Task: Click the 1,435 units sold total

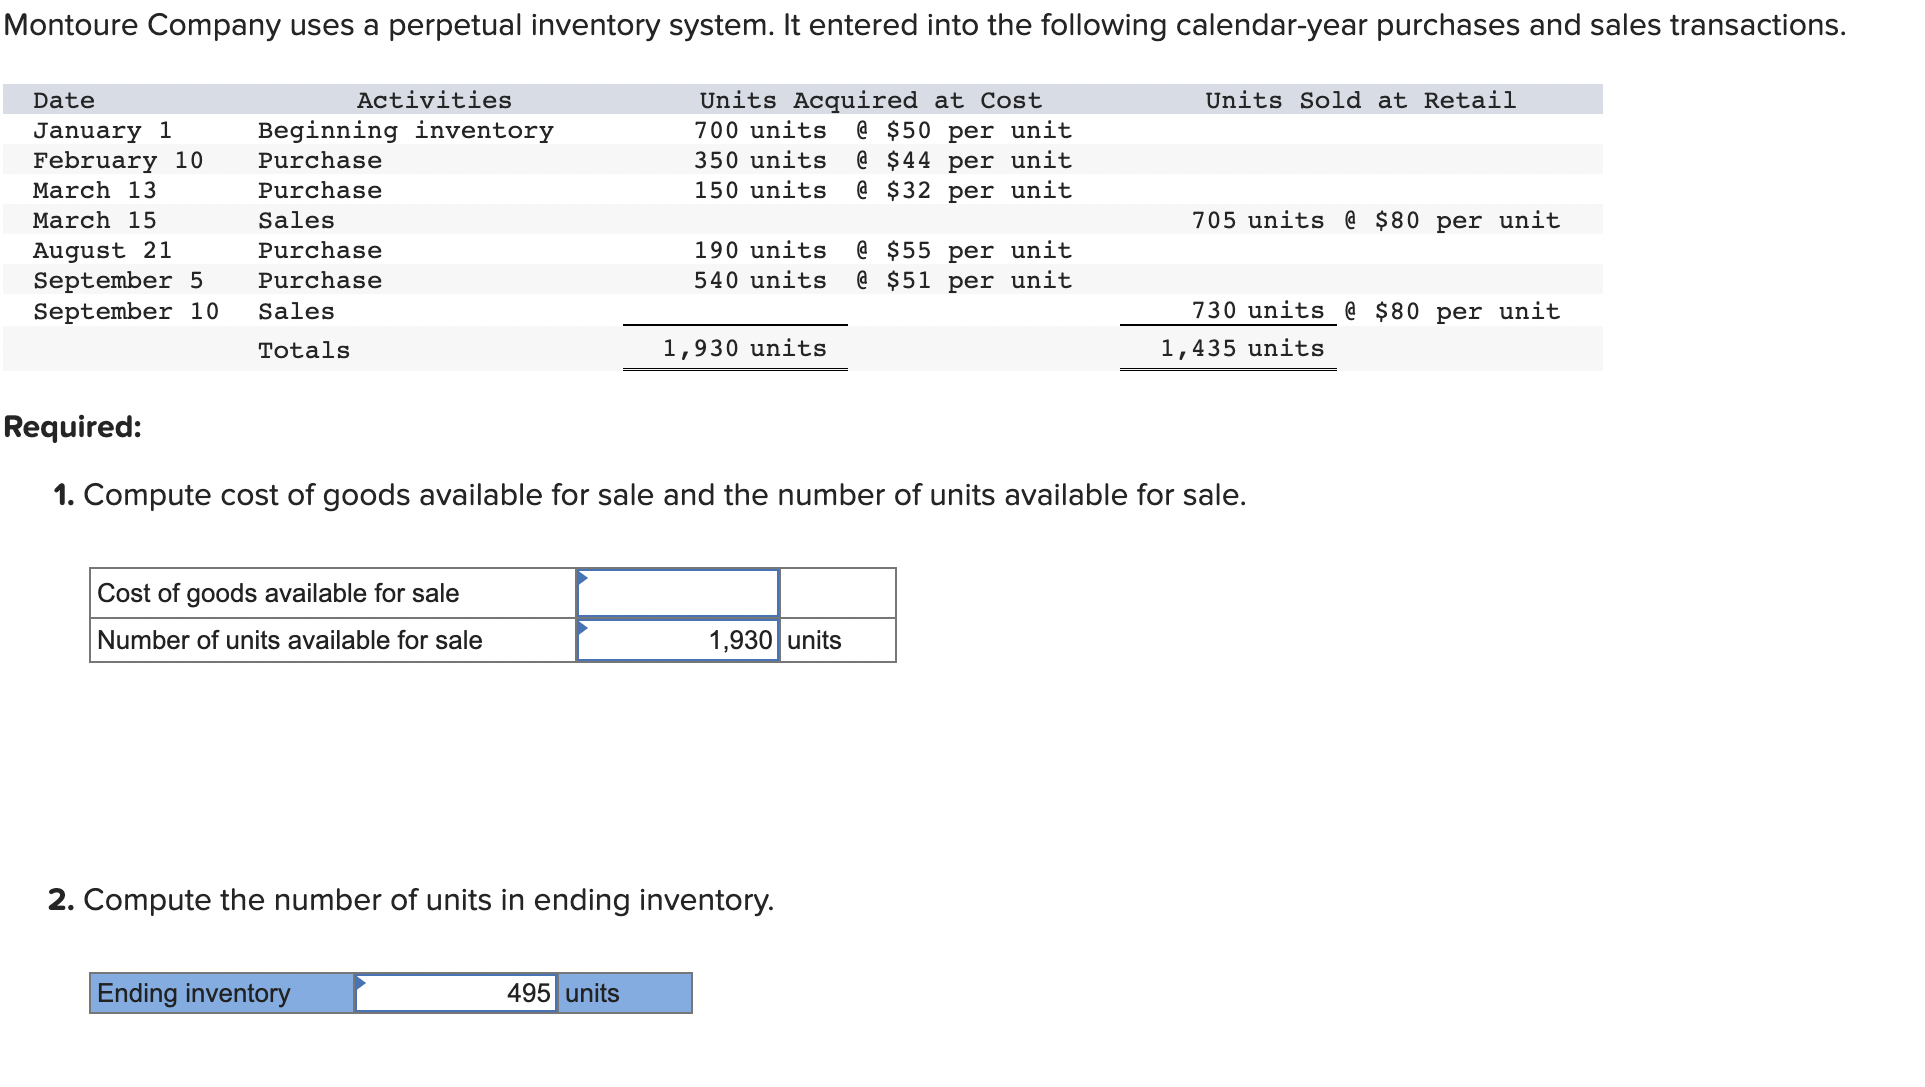Action: tap(1242, 348)
